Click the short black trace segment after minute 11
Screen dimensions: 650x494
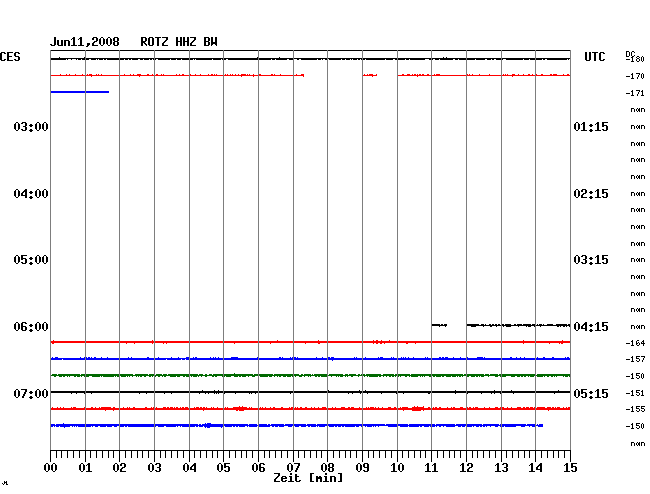click(x=439, y=325)
